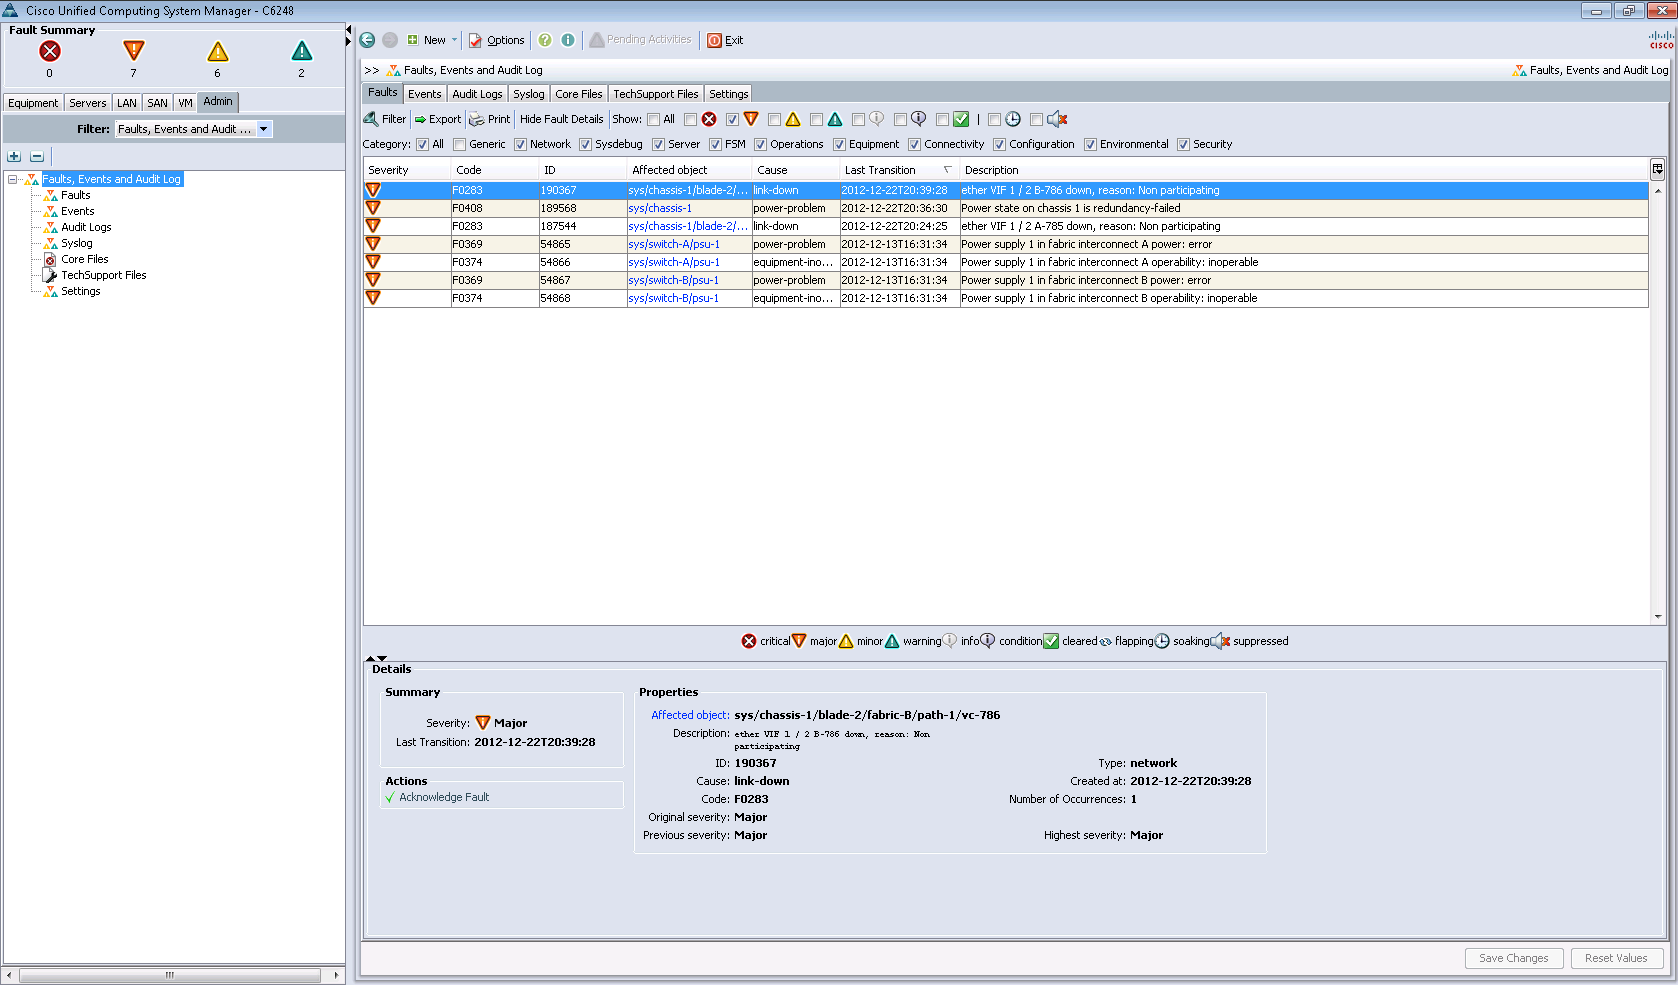Click the warning severity filter icon
Viewport: 1678px width, 985px height.
pyautogui.click(x=835, y=119)
